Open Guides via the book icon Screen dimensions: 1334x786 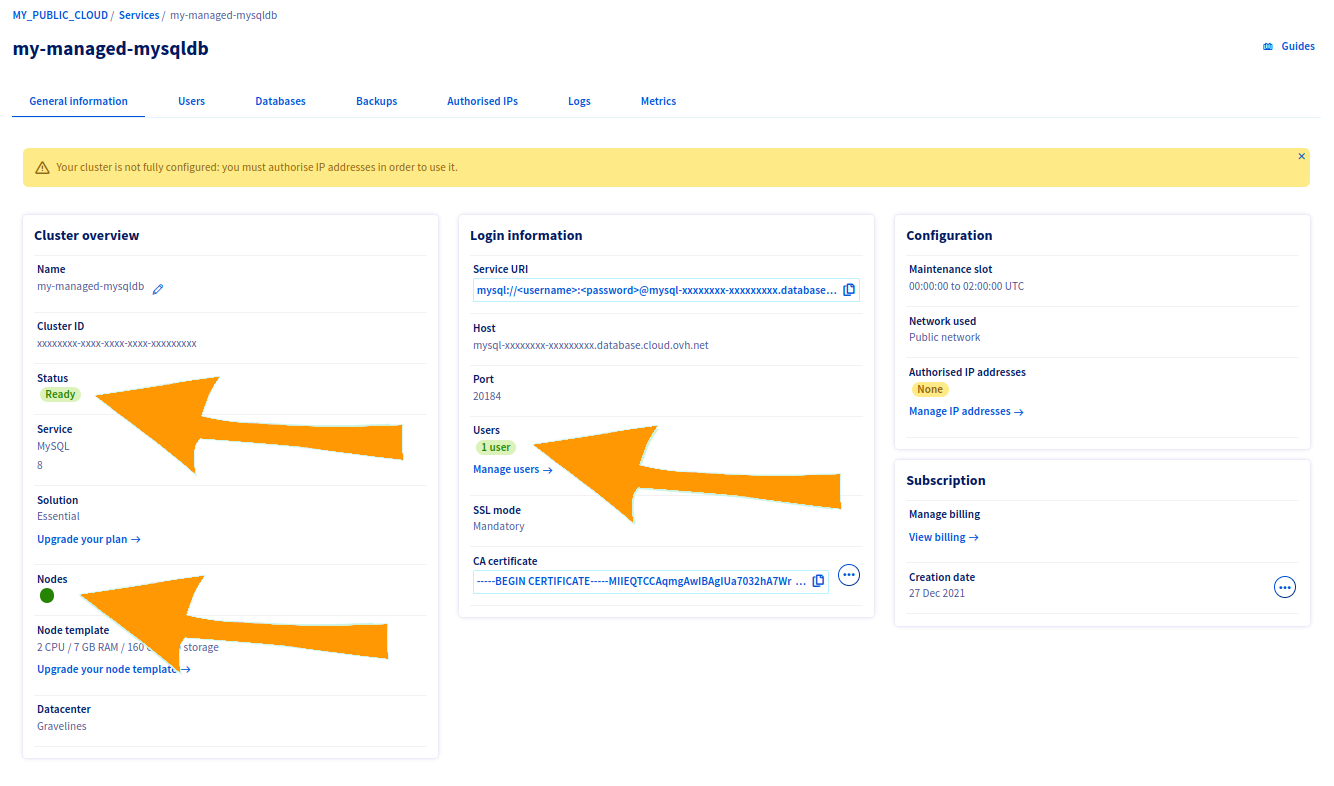point(1288,46)
